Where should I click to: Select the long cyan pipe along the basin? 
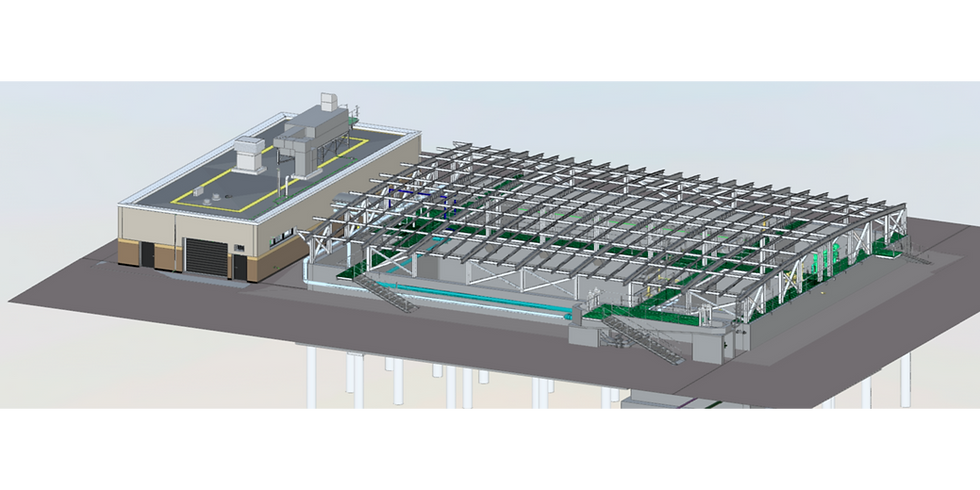click(476, 296)
